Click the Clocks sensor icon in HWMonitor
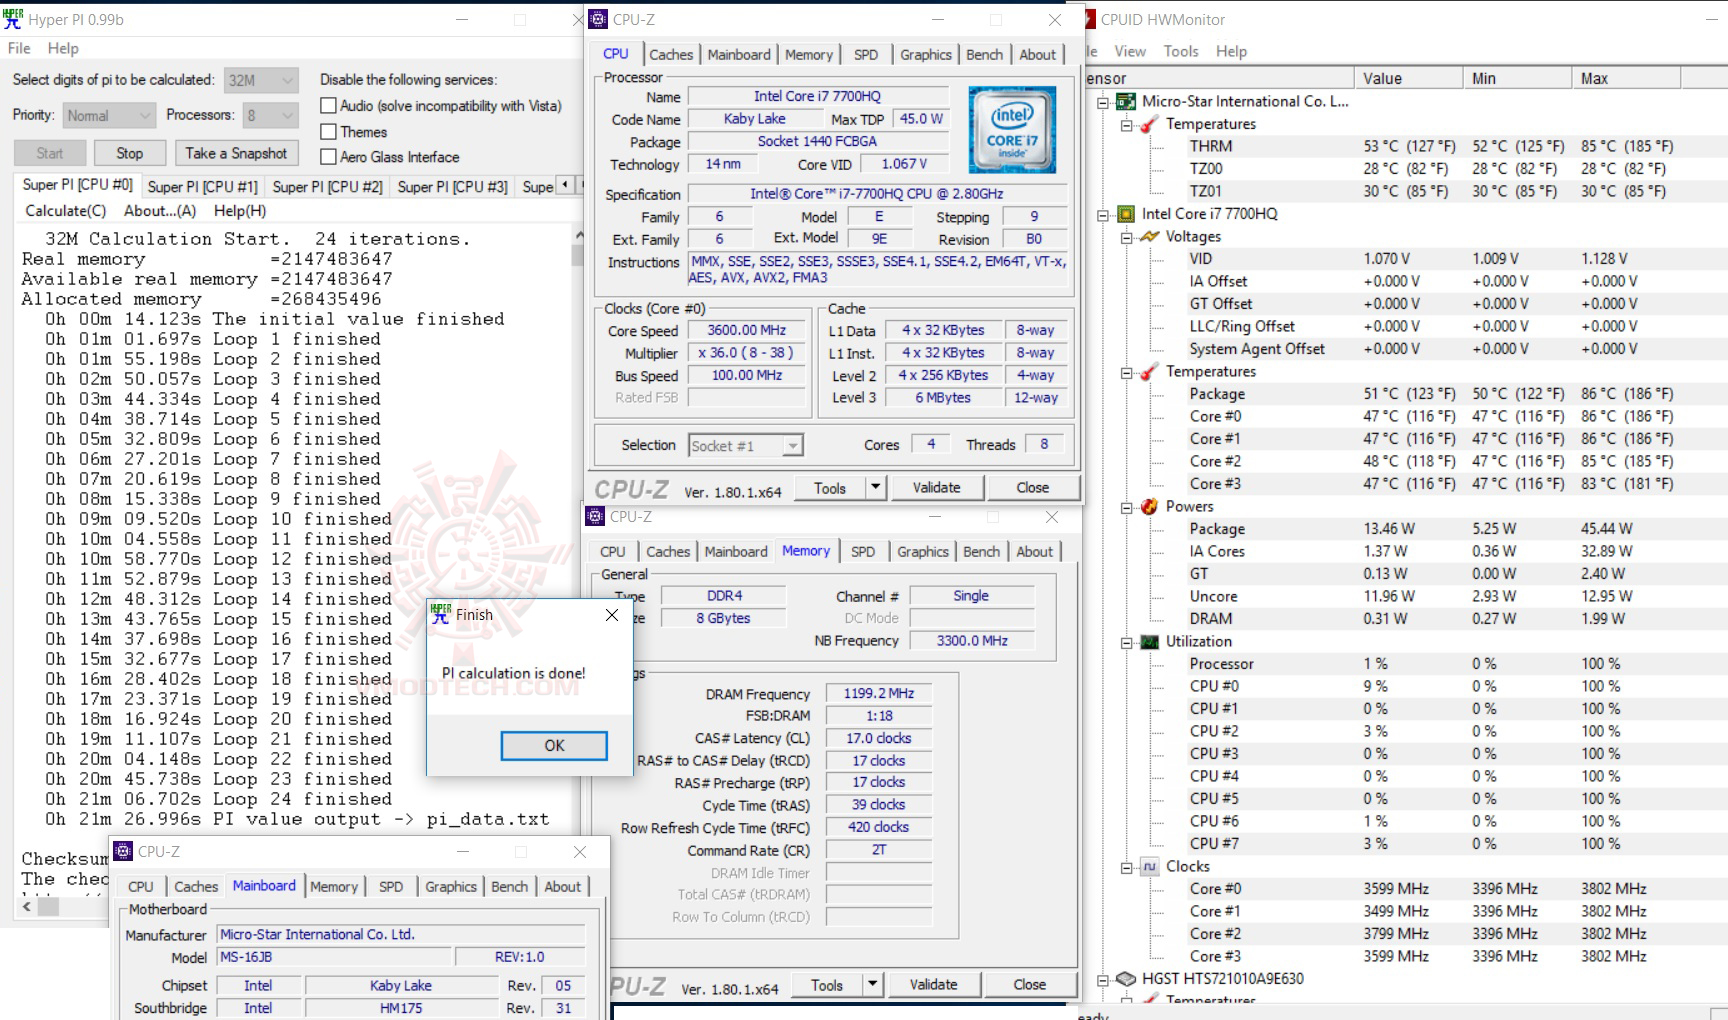 pos(1148,866)
